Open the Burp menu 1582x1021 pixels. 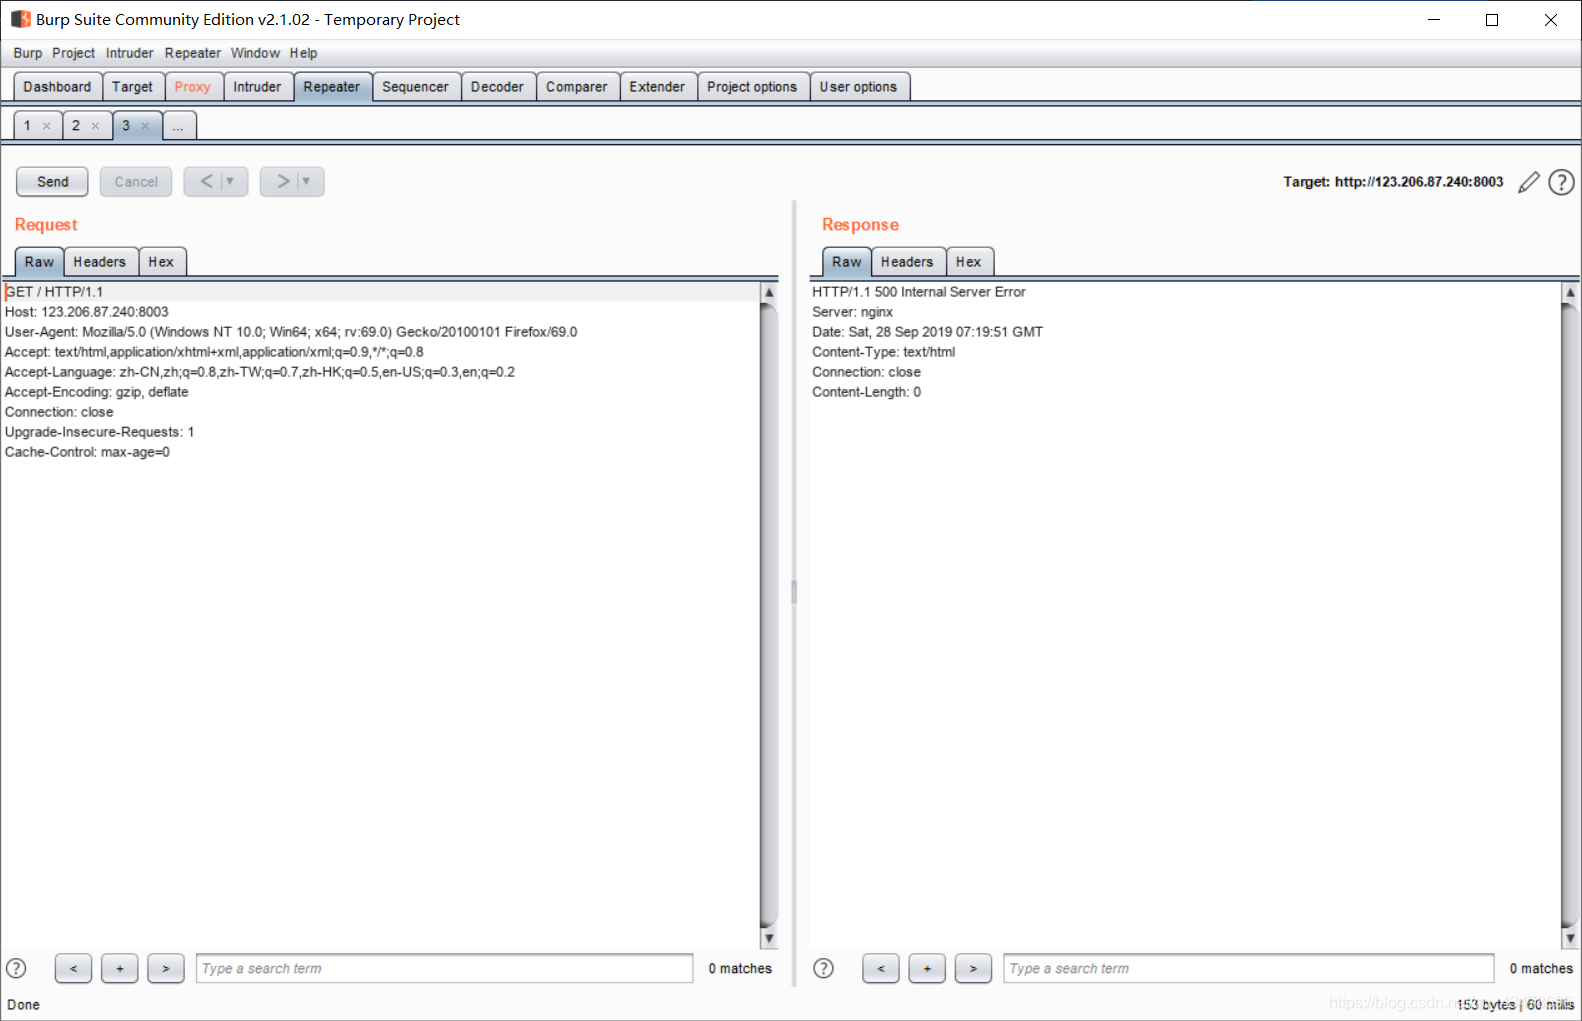click(x=28, y=53)
